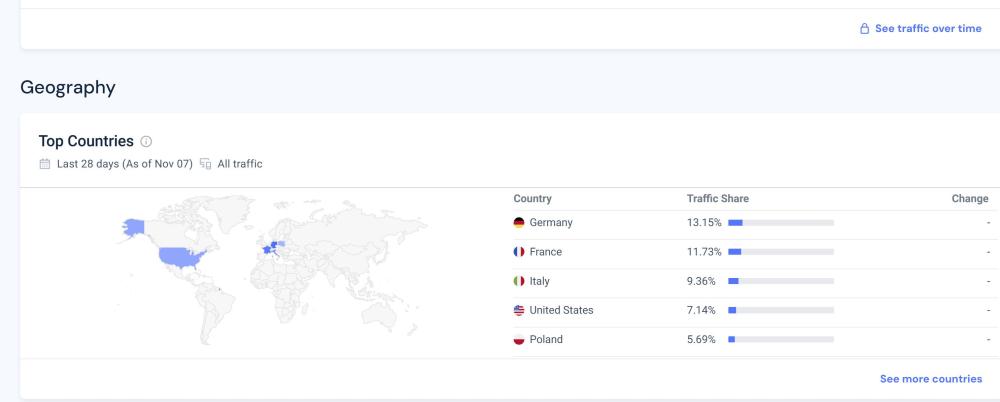Click the Change column header
The width and height of the screenshot is (1000, 402).
point(969,199)
